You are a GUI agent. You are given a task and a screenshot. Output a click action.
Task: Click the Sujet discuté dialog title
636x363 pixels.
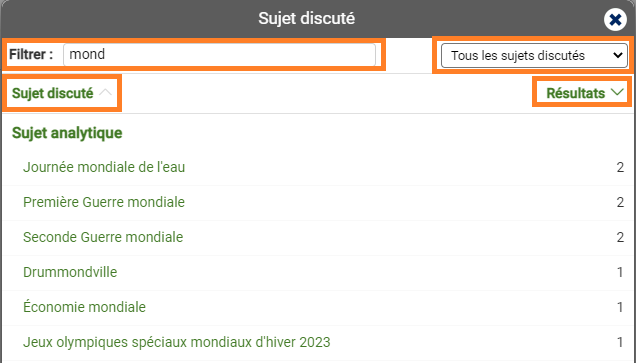(307, 18)
